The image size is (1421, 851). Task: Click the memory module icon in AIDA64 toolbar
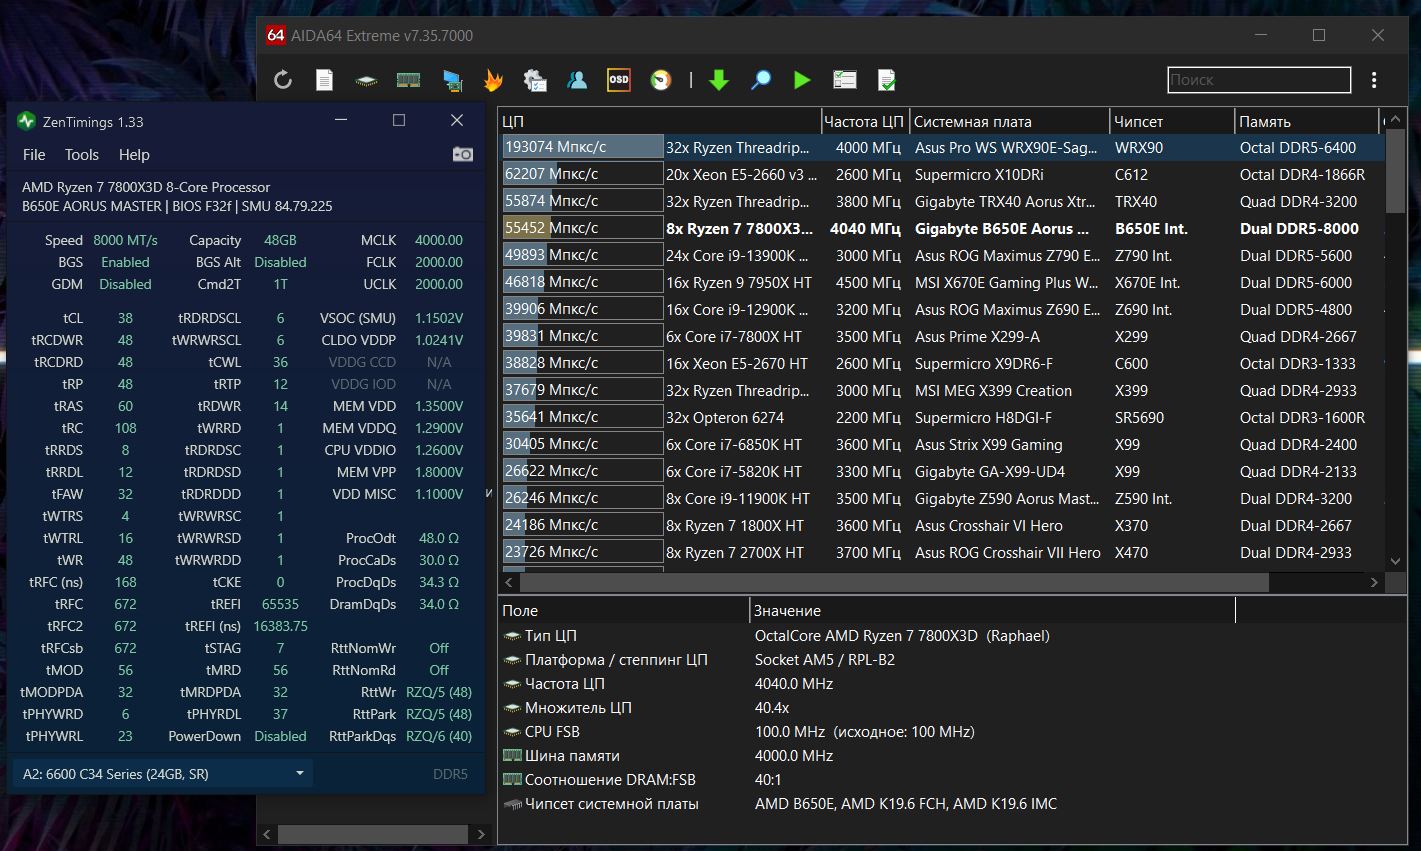click(408, 80)
